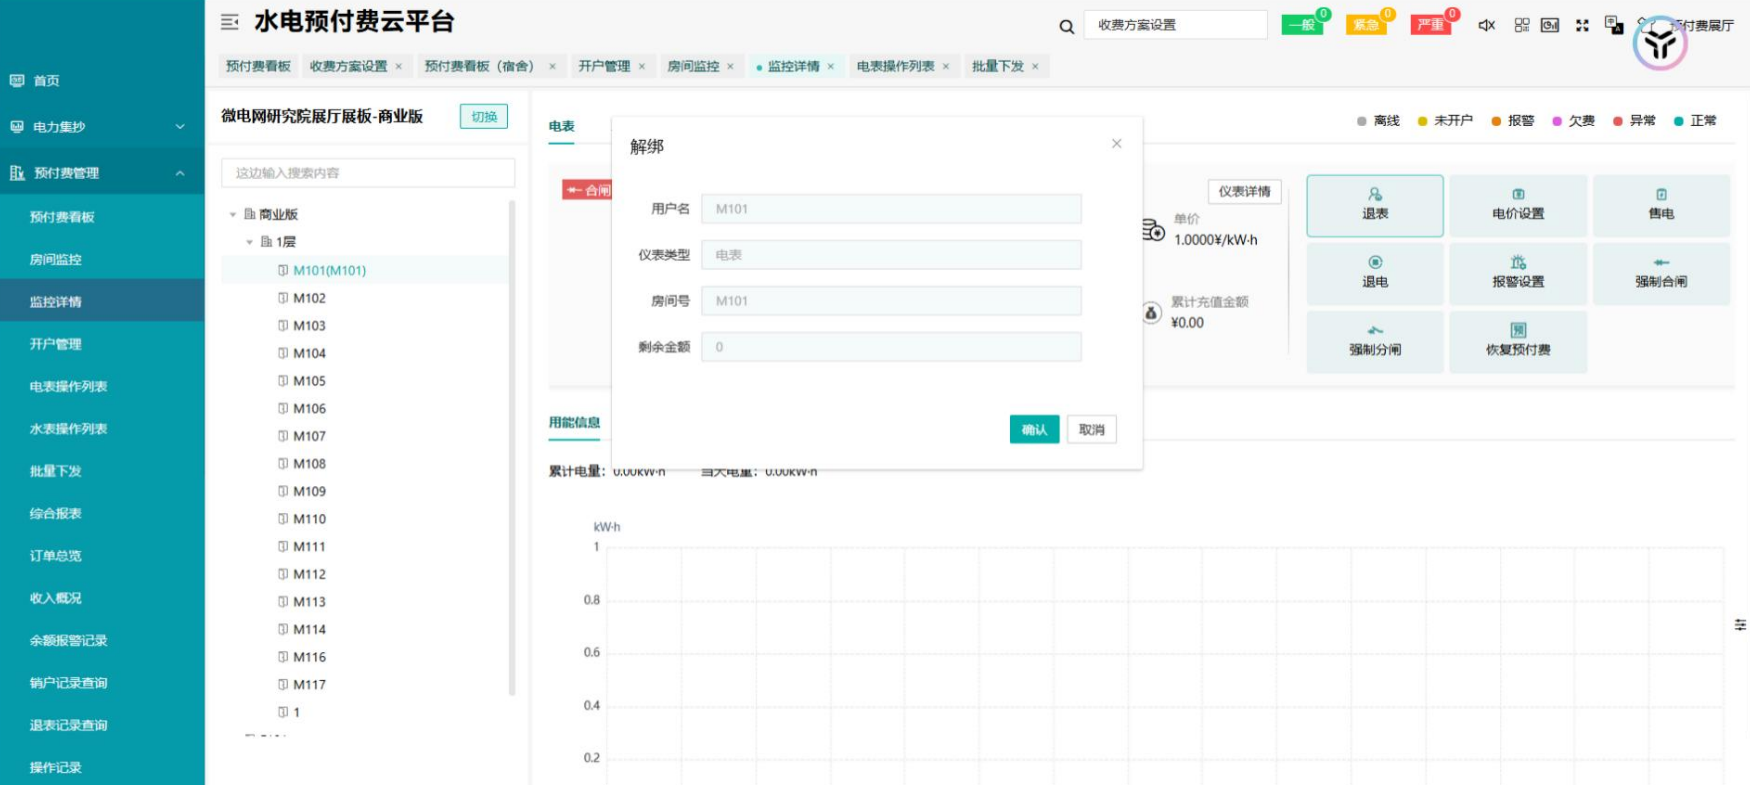The image size is (1750, 785).
Task: Click the 首页 item in the sidebar
Action: coord(102,81)
